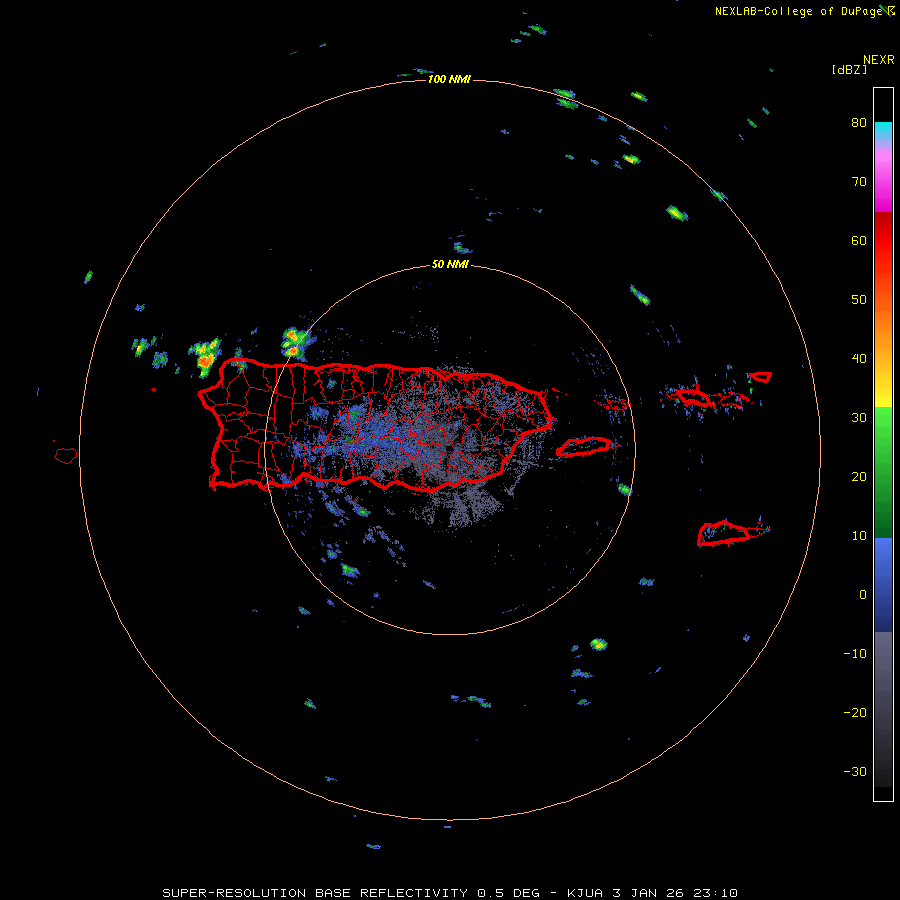Click the green band of the color bar
900x900 pixels.
tap(883, 472)
